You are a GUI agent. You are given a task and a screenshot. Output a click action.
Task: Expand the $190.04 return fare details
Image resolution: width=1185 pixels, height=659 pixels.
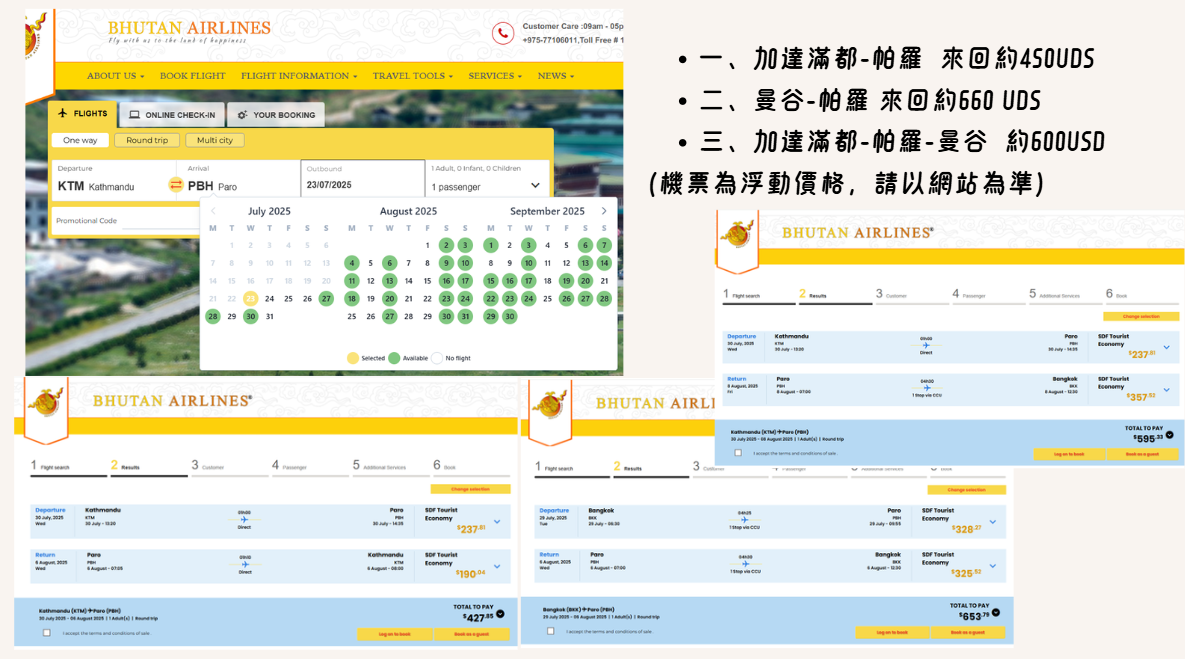(497, 566)
